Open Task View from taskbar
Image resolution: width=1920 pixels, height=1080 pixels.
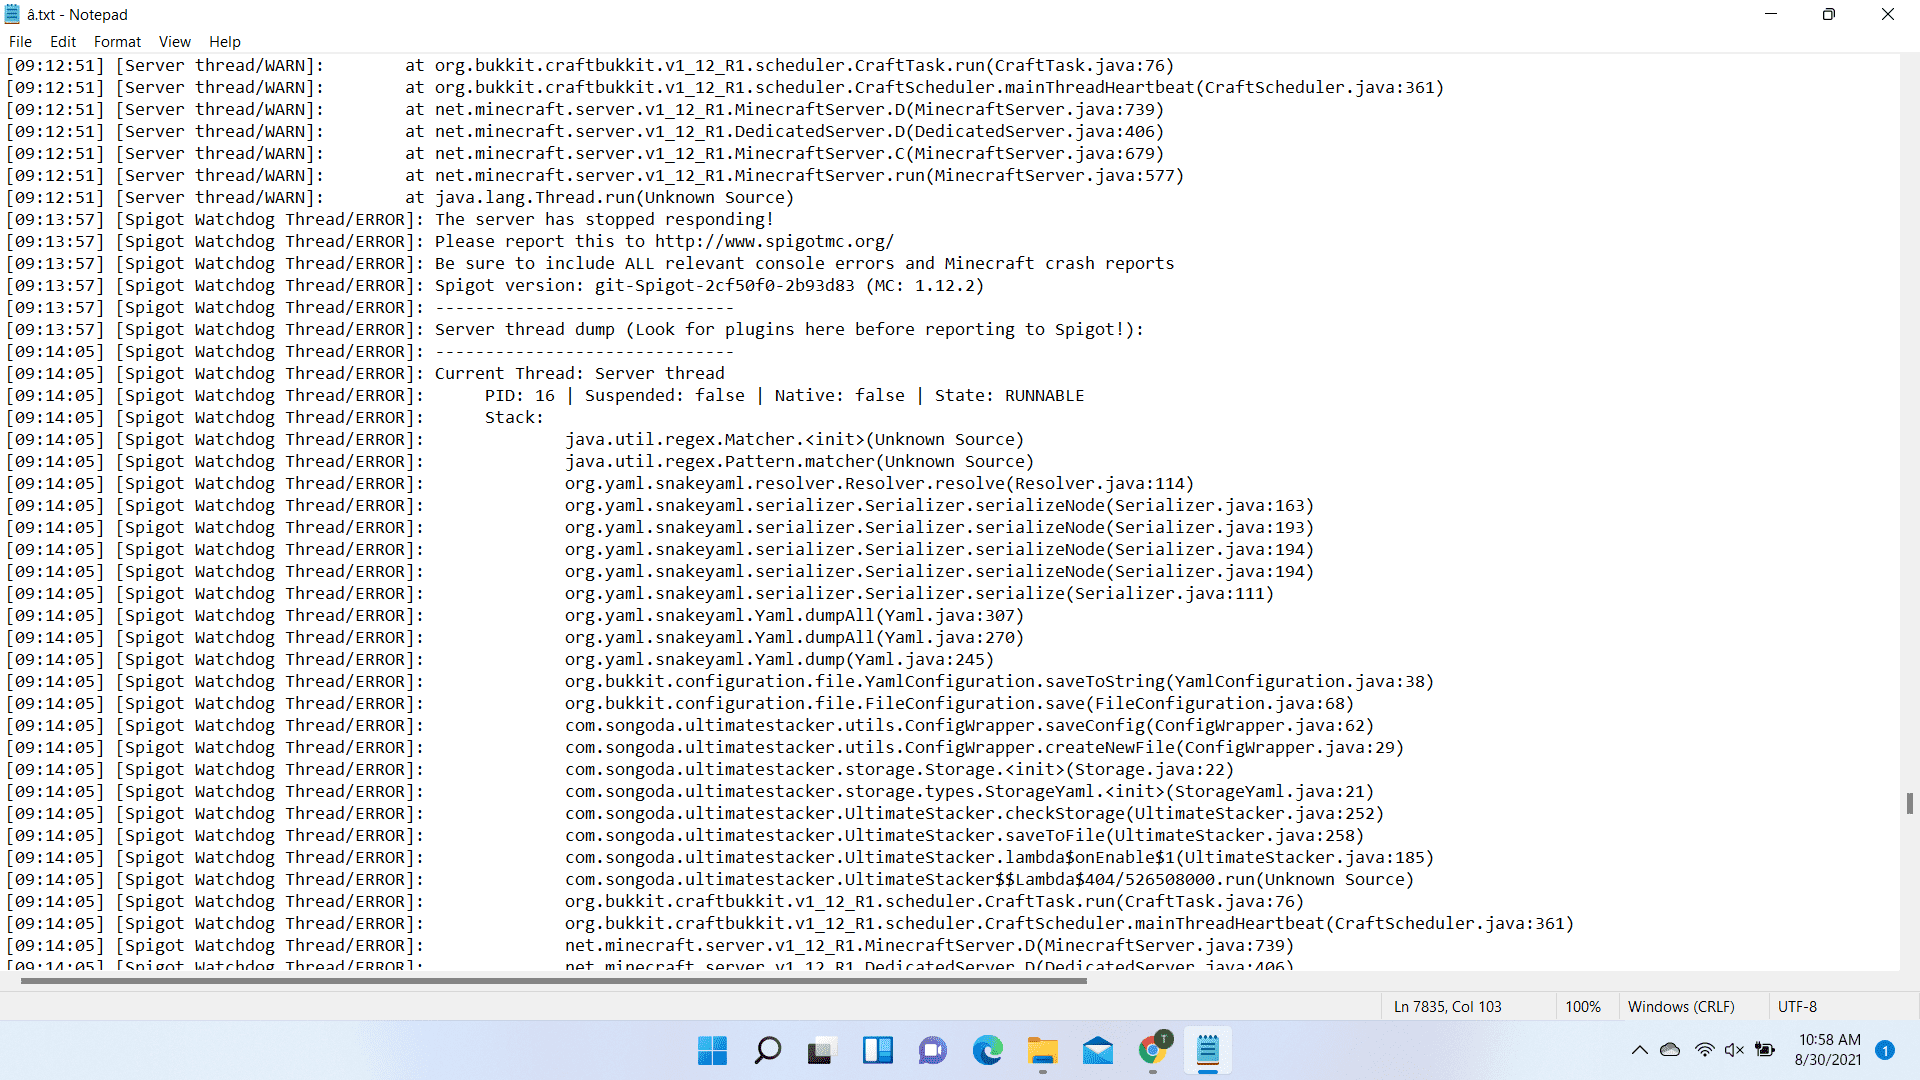pyautogui.click(x=821, y=1050)
